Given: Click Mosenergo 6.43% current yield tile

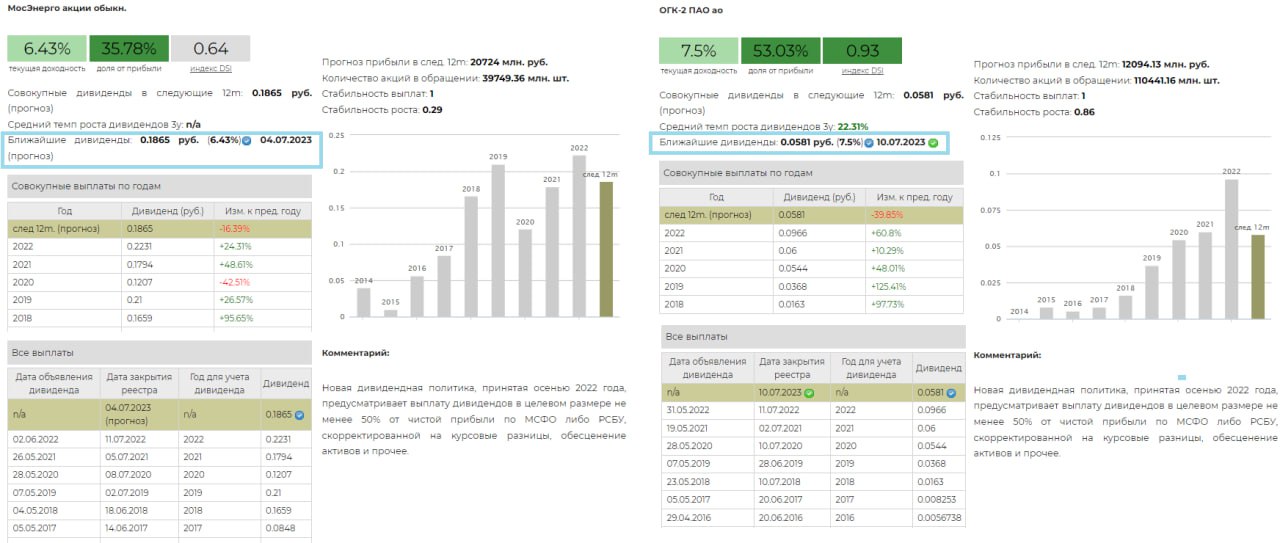Looking at the screenshot, I should (47, 49).
